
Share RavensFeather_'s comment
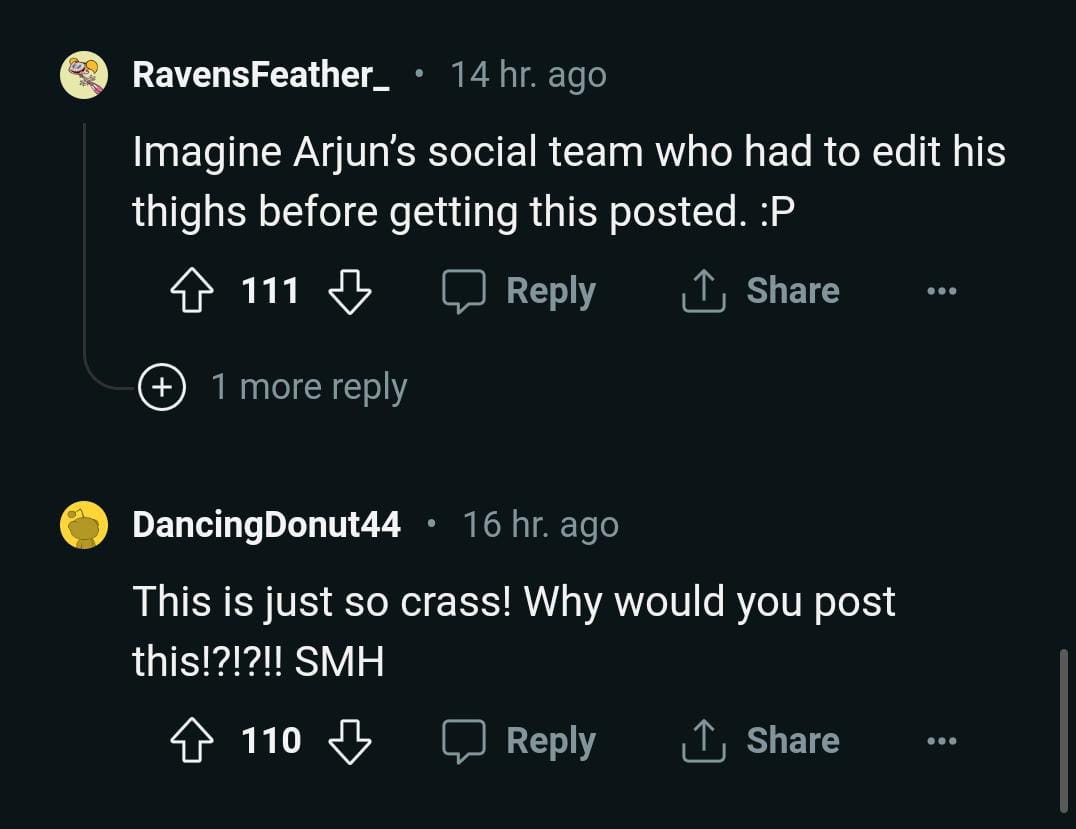click(760, 291)
